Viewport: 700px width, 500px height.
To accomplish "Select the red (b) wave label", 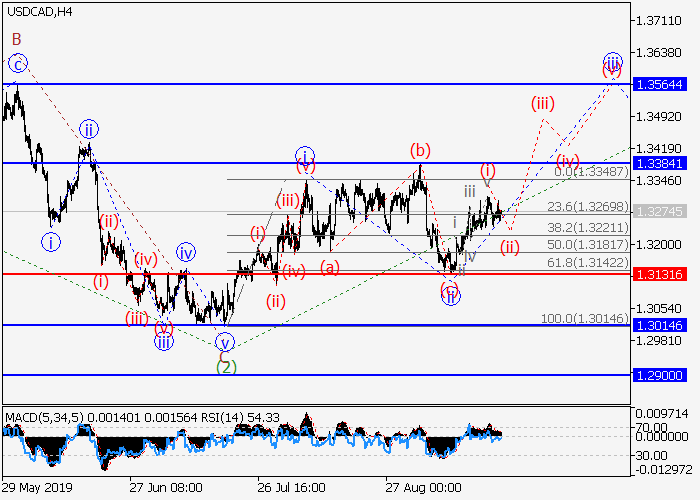I will (419, 152).
